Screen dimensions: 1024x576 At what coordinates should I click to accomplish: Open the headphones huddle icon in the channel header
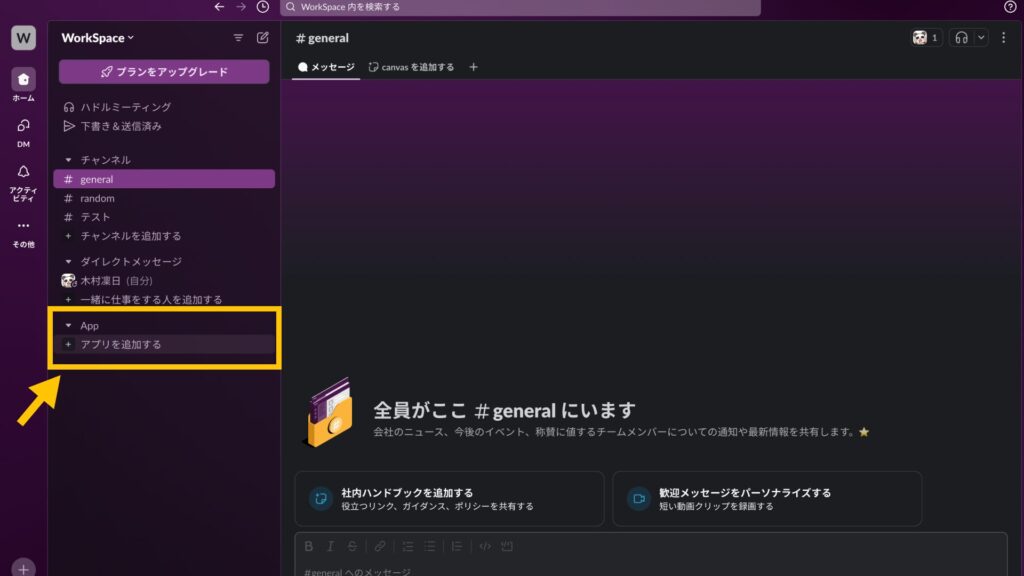962,38
